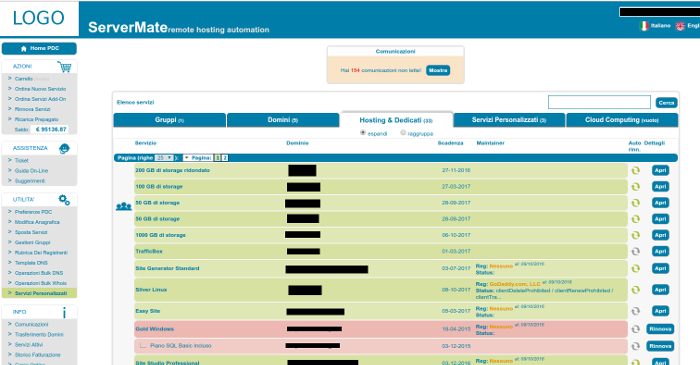Toggle auto-renew for 200 GB di storage ridondato

[x=635, y=170]
